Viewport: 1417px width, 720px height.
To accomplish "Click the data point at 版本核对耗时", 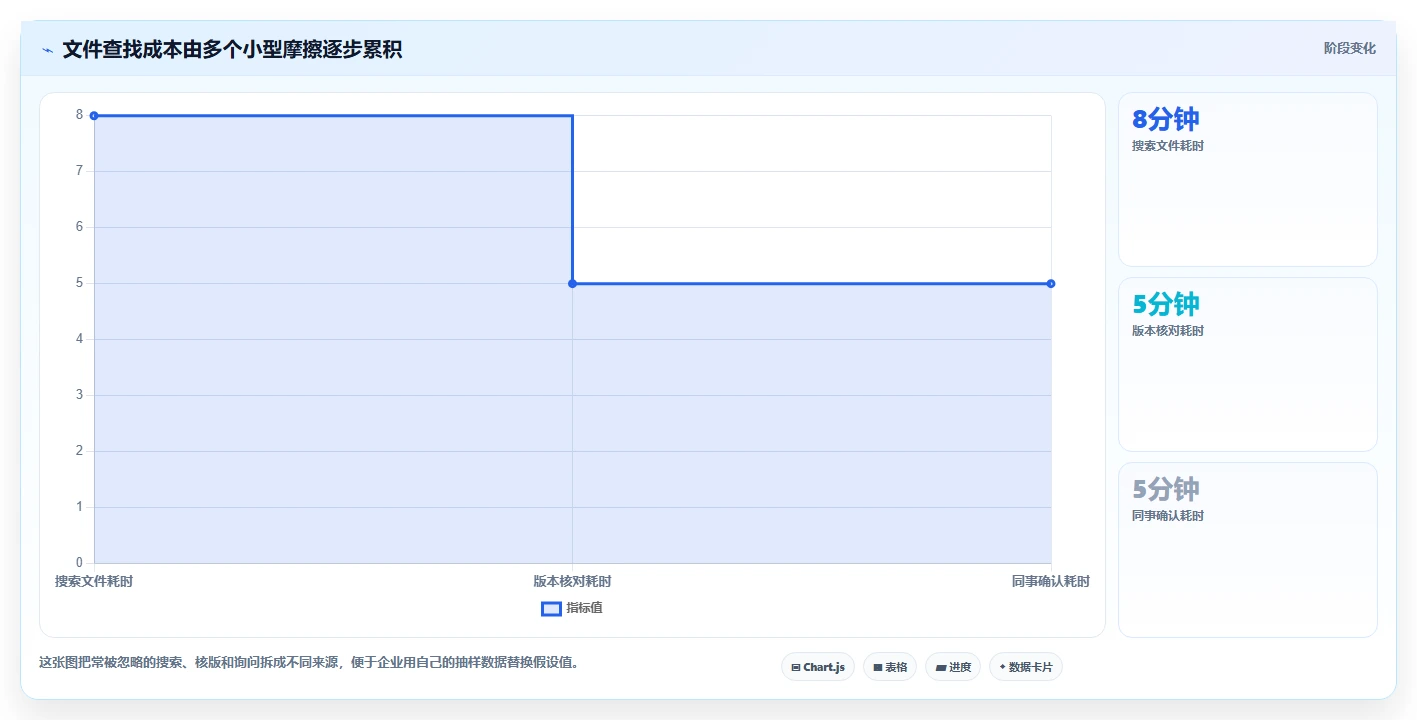I will (x=572, y=284).
